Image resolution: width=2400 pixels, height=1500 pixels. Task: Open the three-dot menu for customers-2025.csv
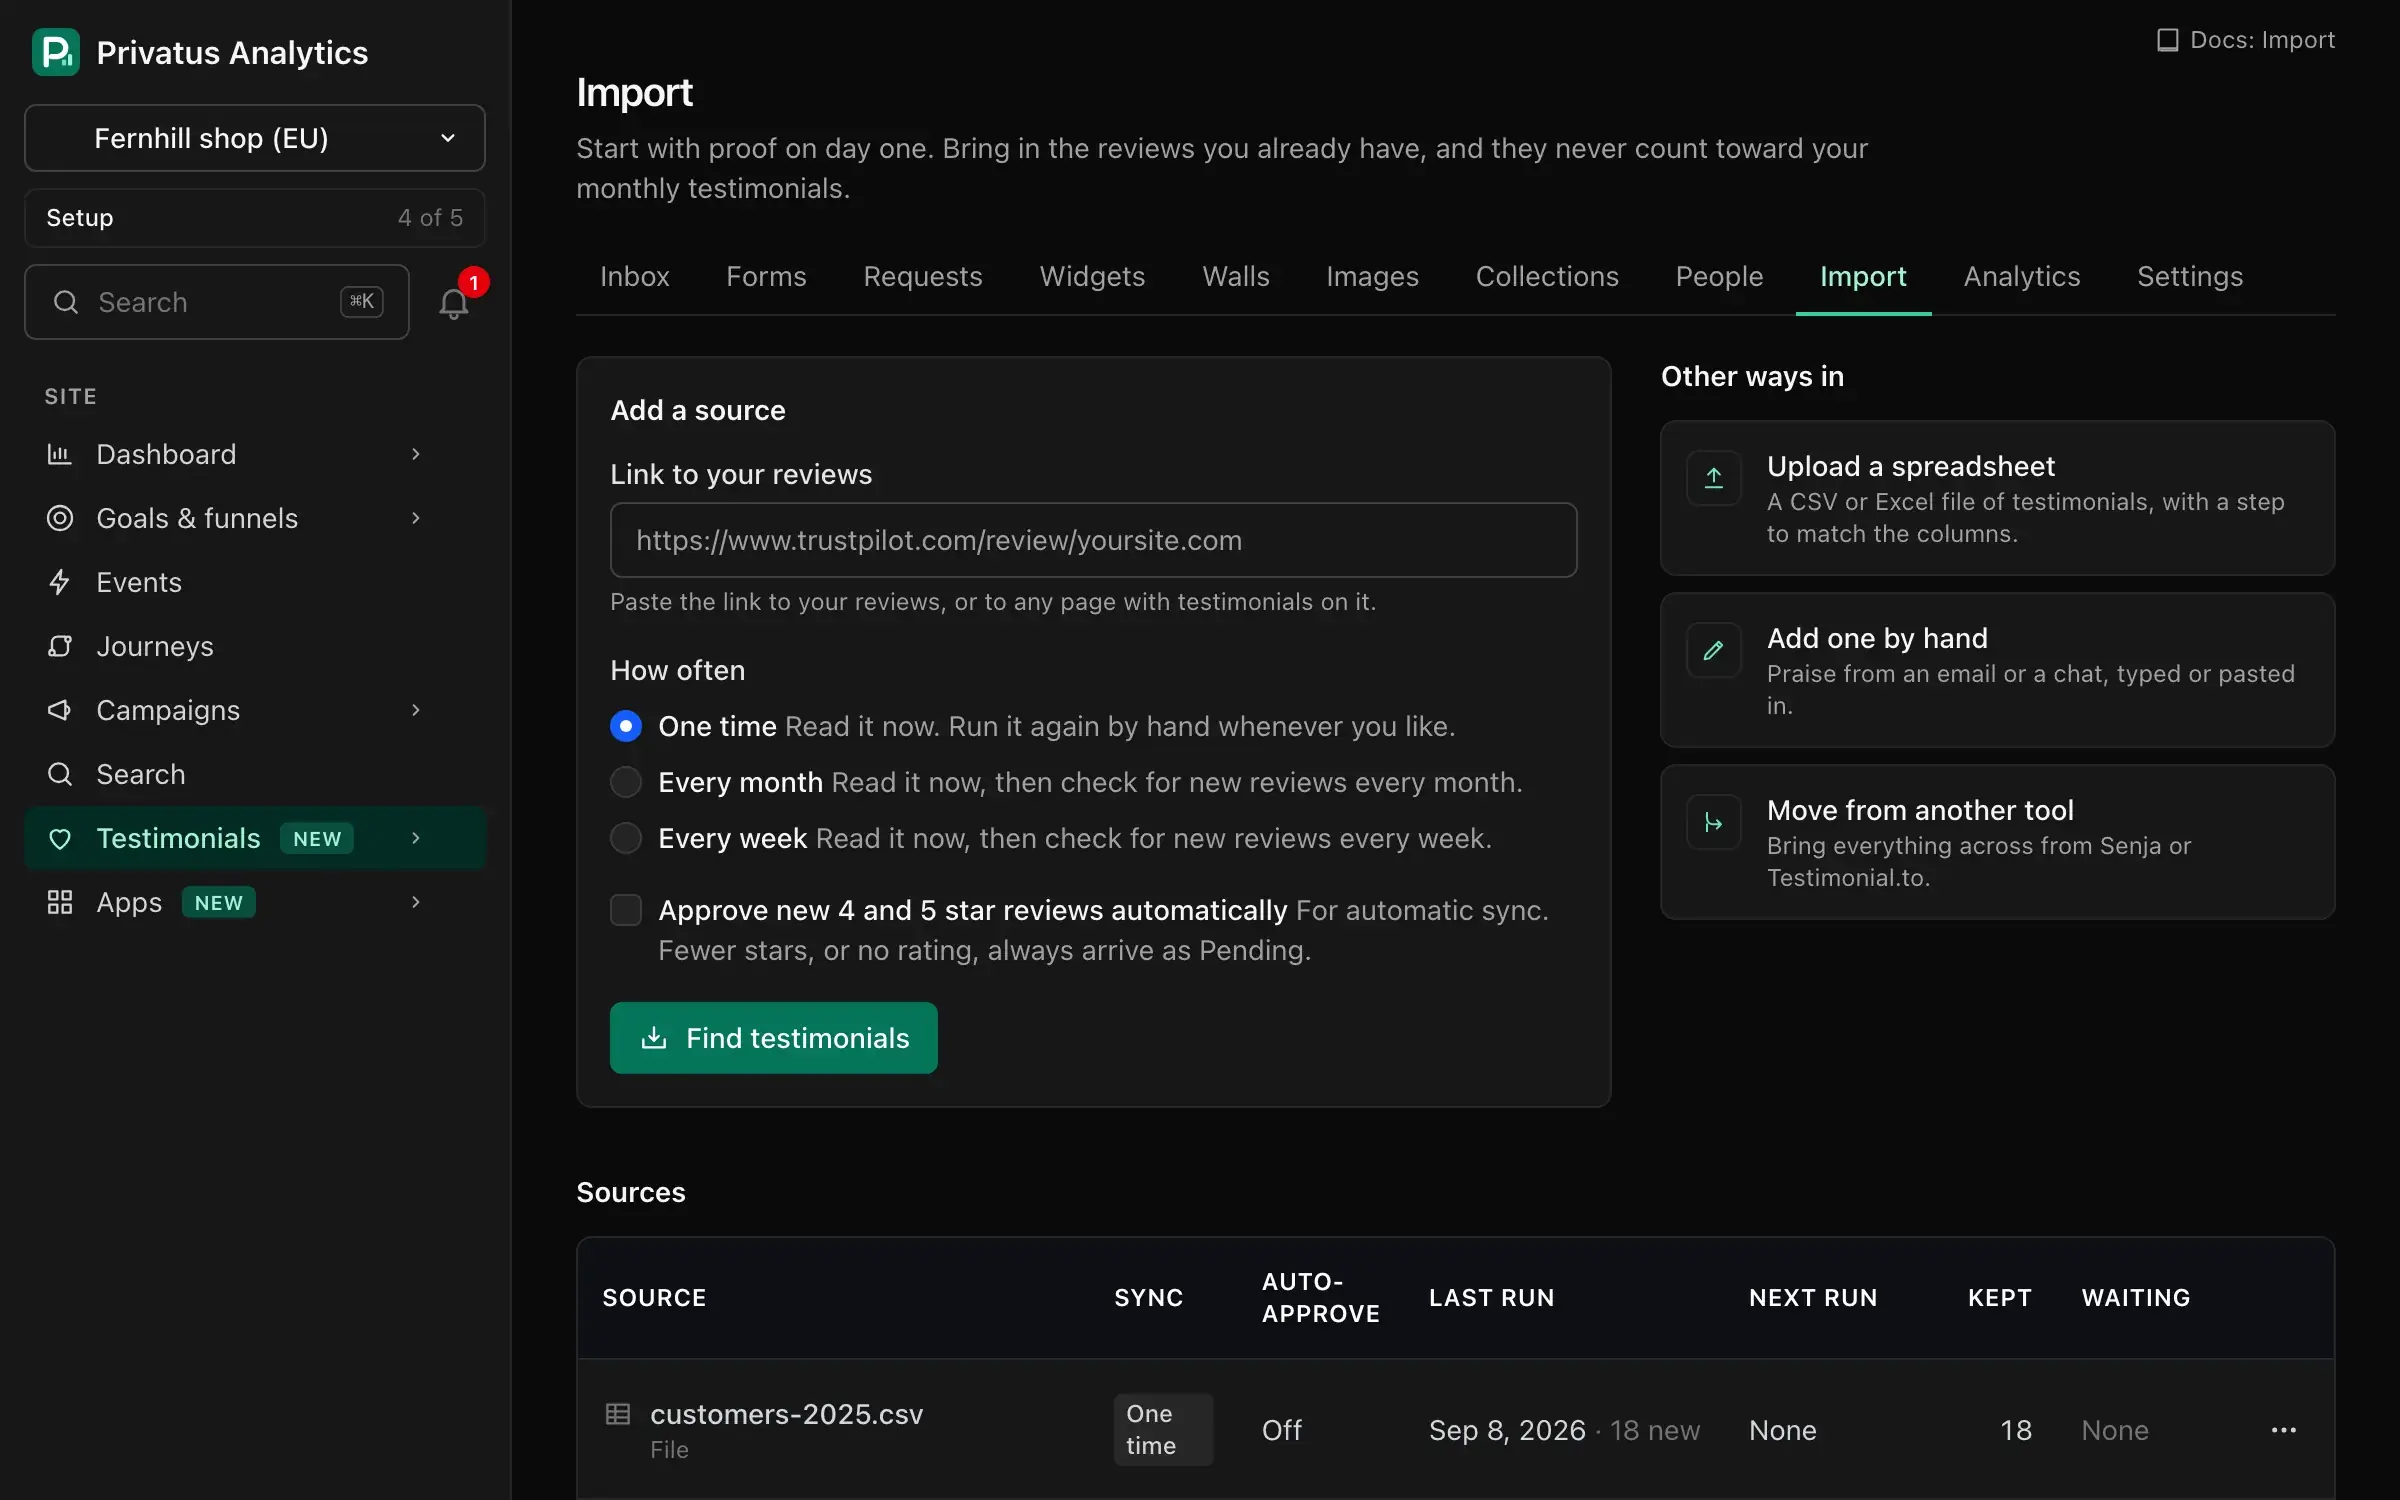point(2284,1430)
